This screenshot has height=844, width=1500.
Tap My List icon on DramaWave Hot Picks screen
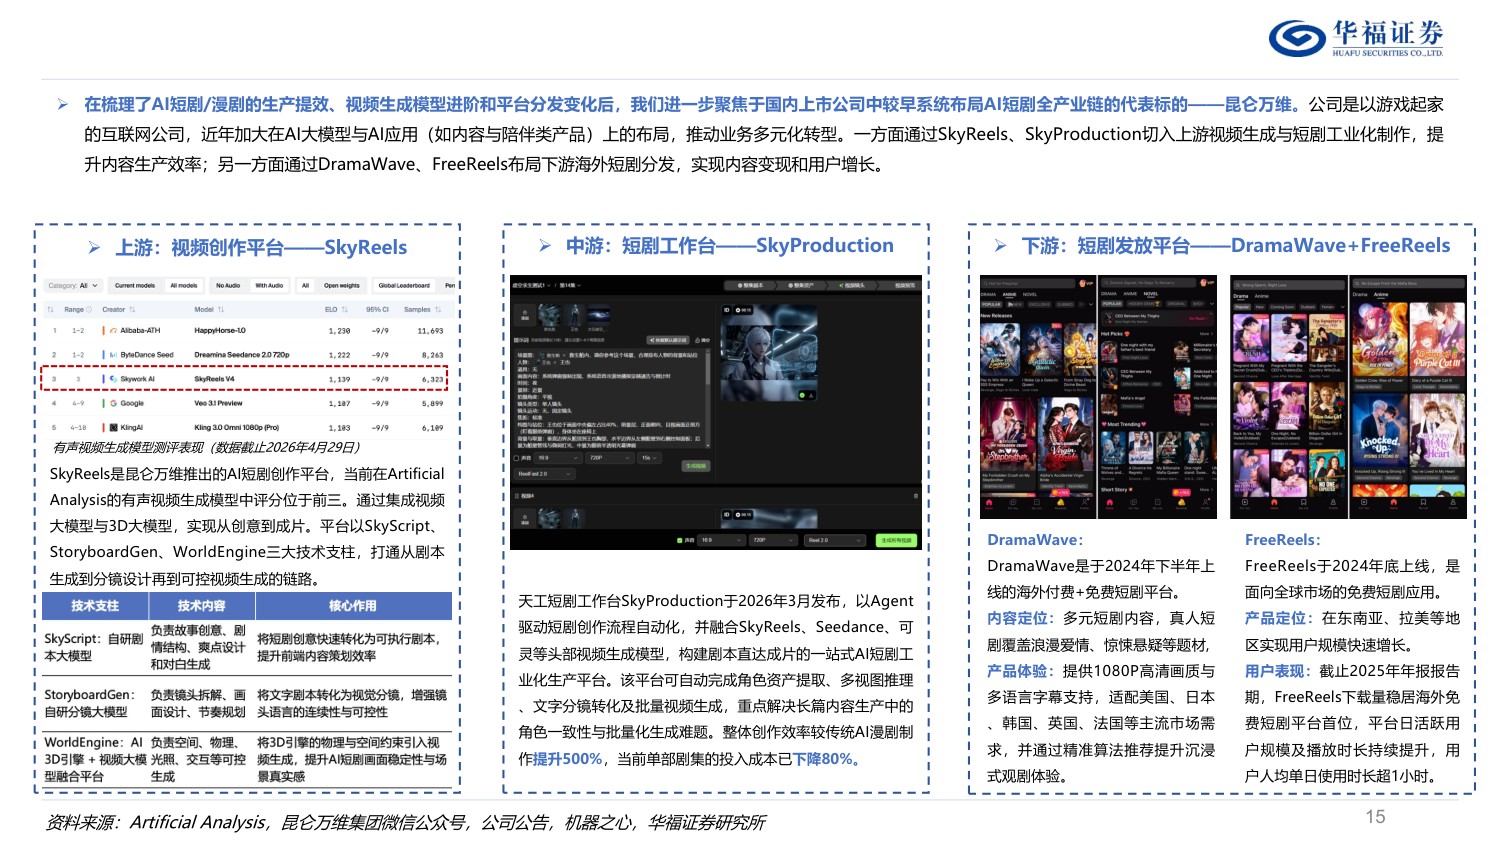(1158, 505)
